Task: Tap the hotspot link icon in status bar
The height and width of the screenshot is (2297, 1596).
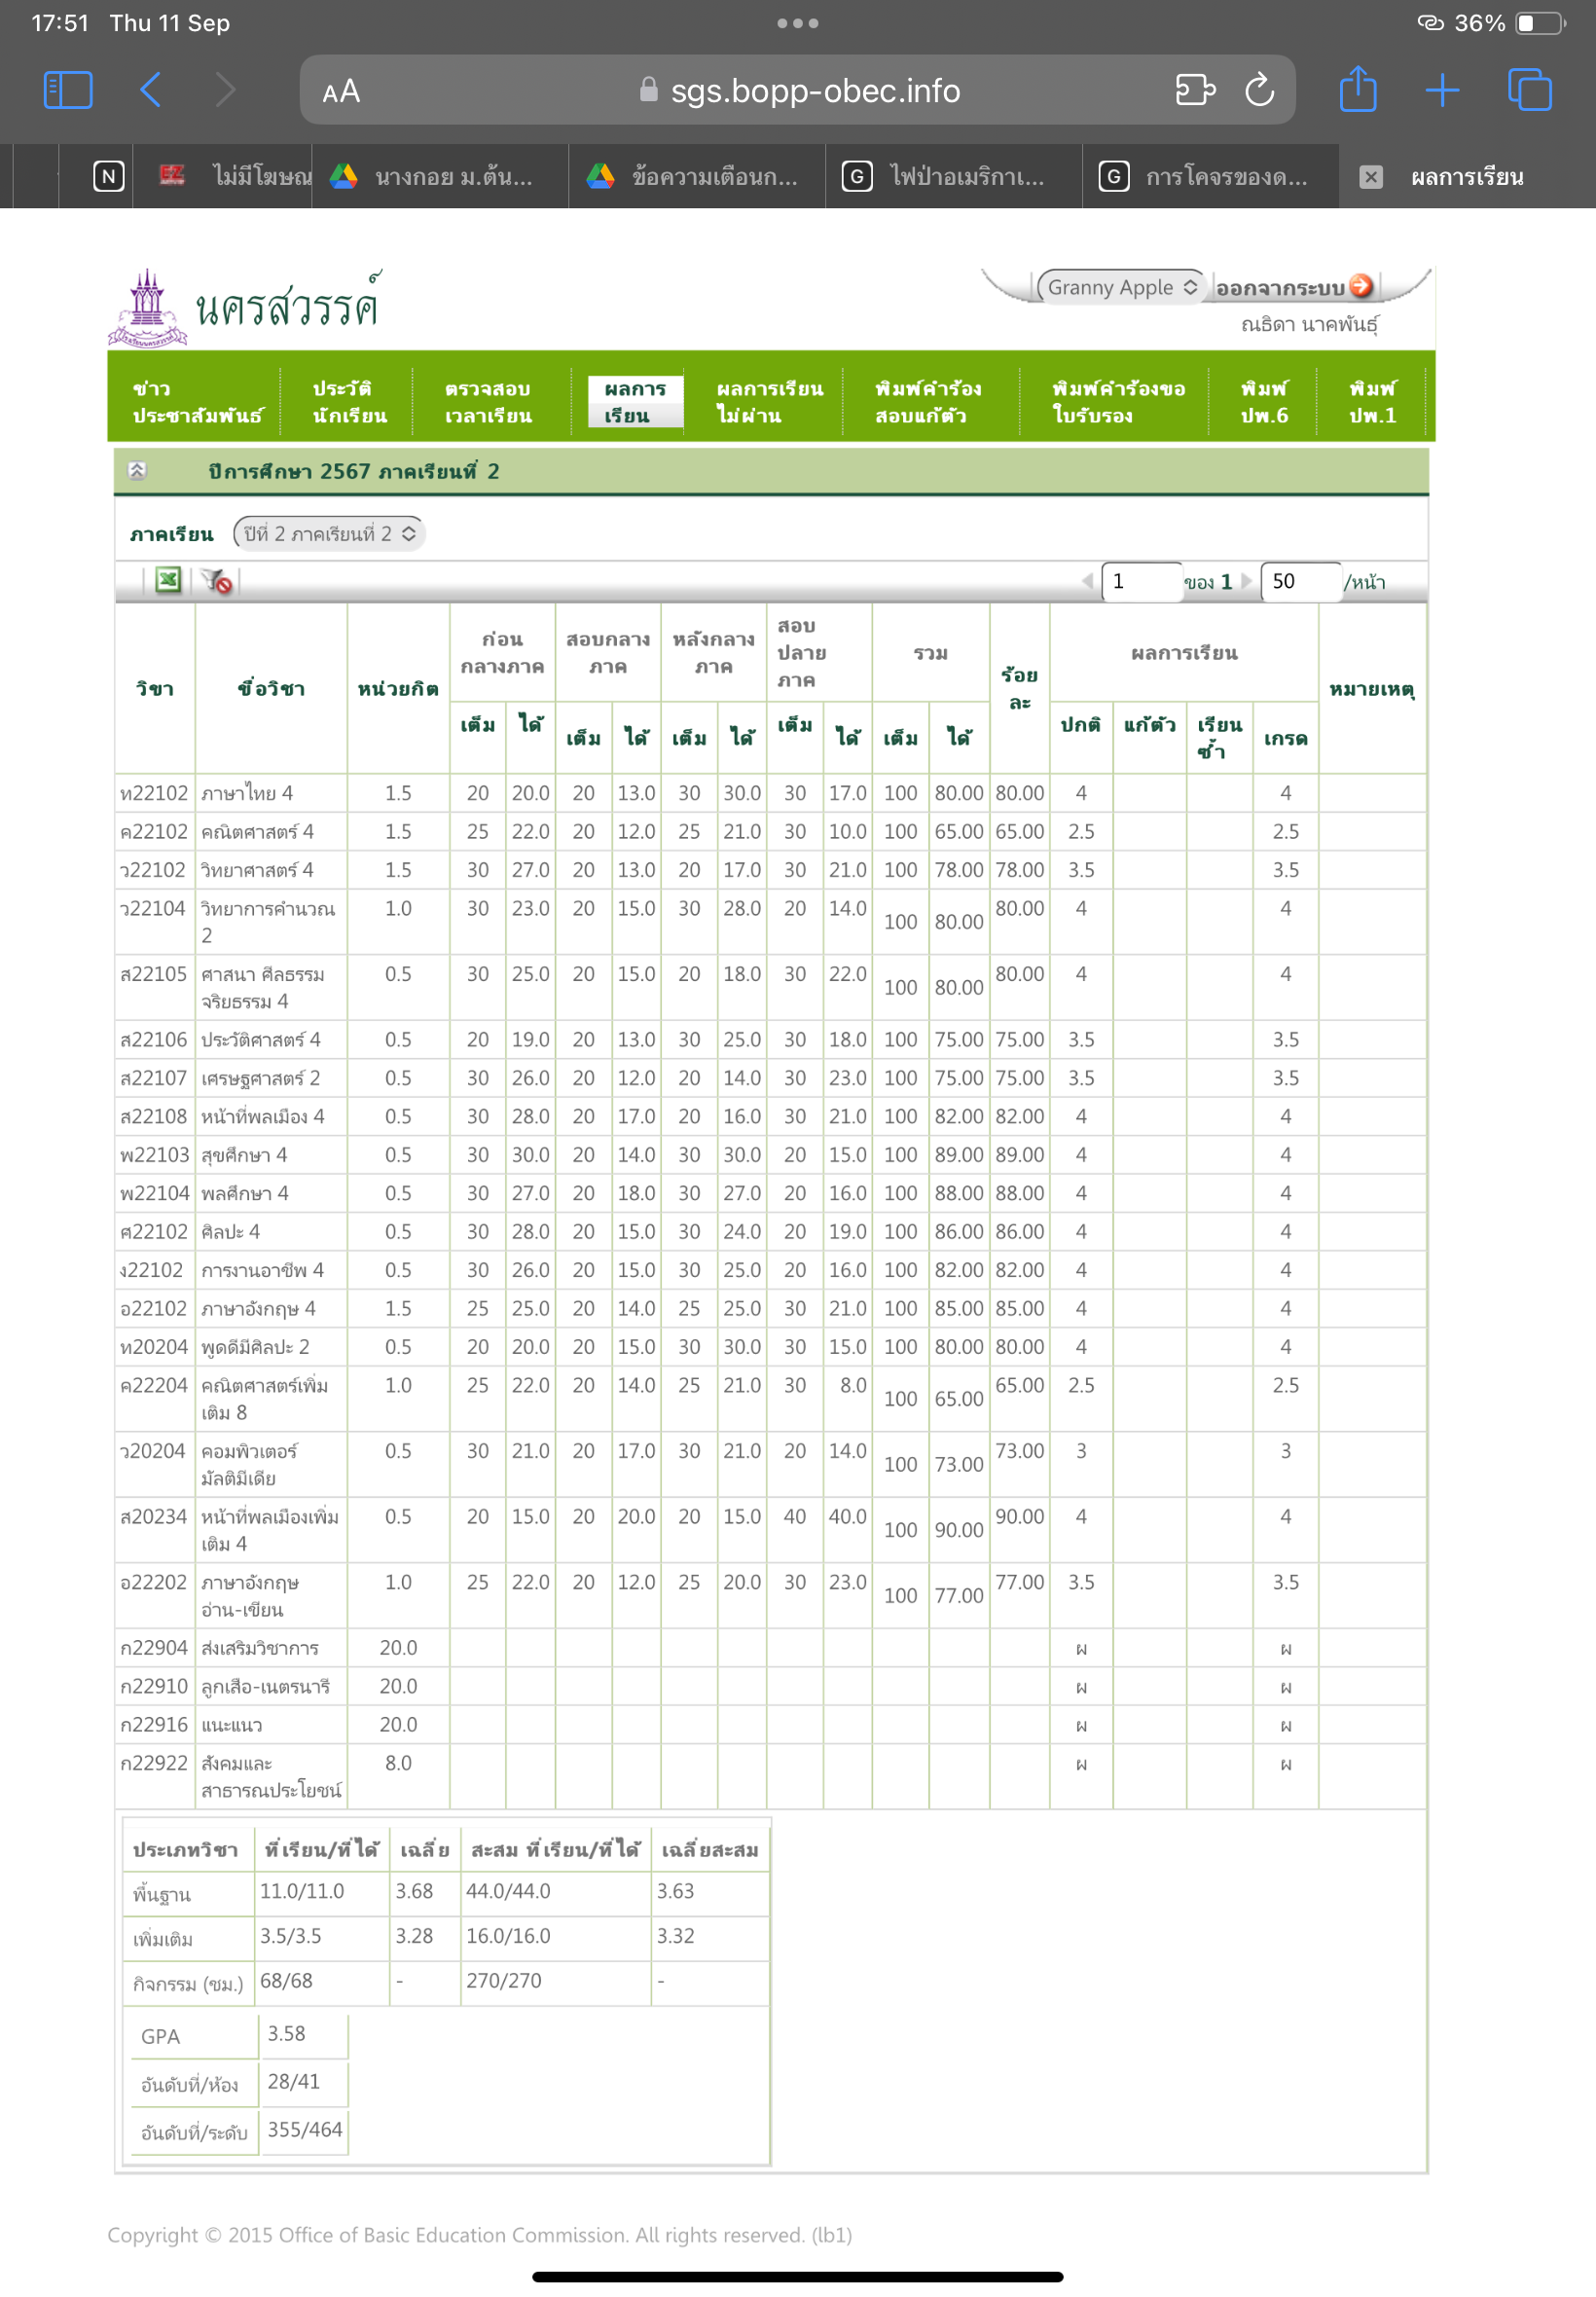Action: click(x=1430, y=23)
